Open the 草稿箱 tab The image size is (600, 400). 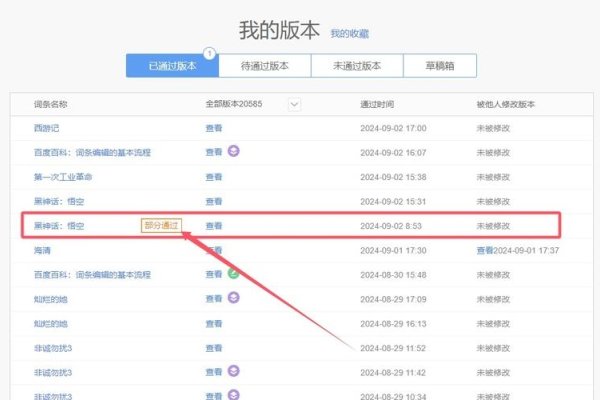pos(440,66)
